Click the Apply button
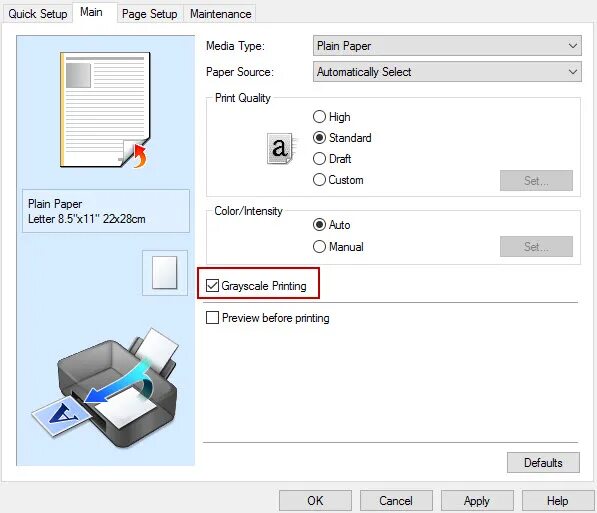This screenshot has height=513, width=597. (477, 500)
